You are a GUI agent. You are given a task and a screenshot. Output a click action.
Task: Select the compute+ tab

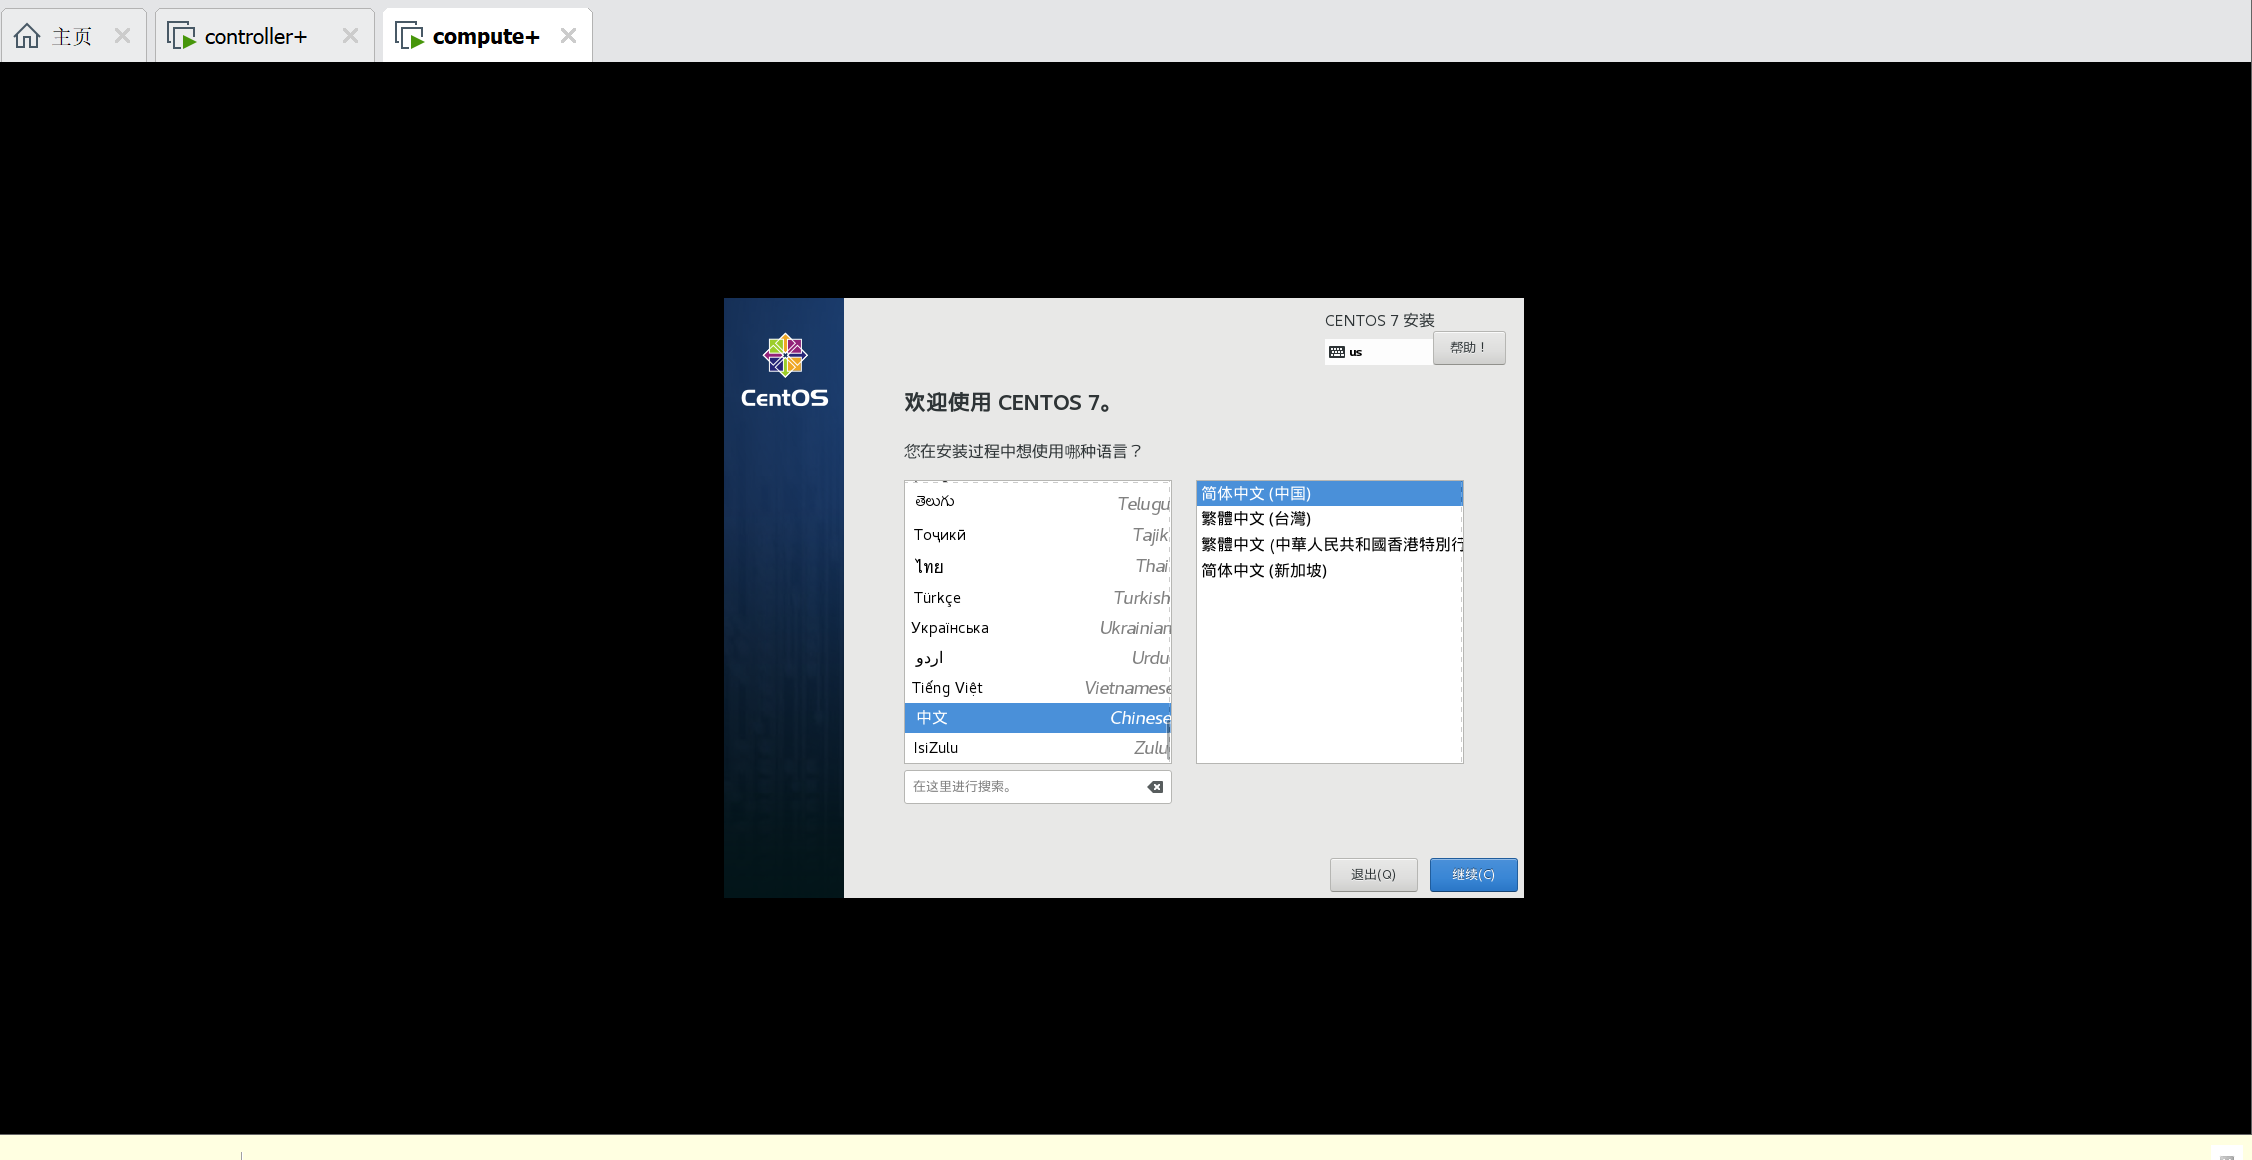(x=487, y=36)
